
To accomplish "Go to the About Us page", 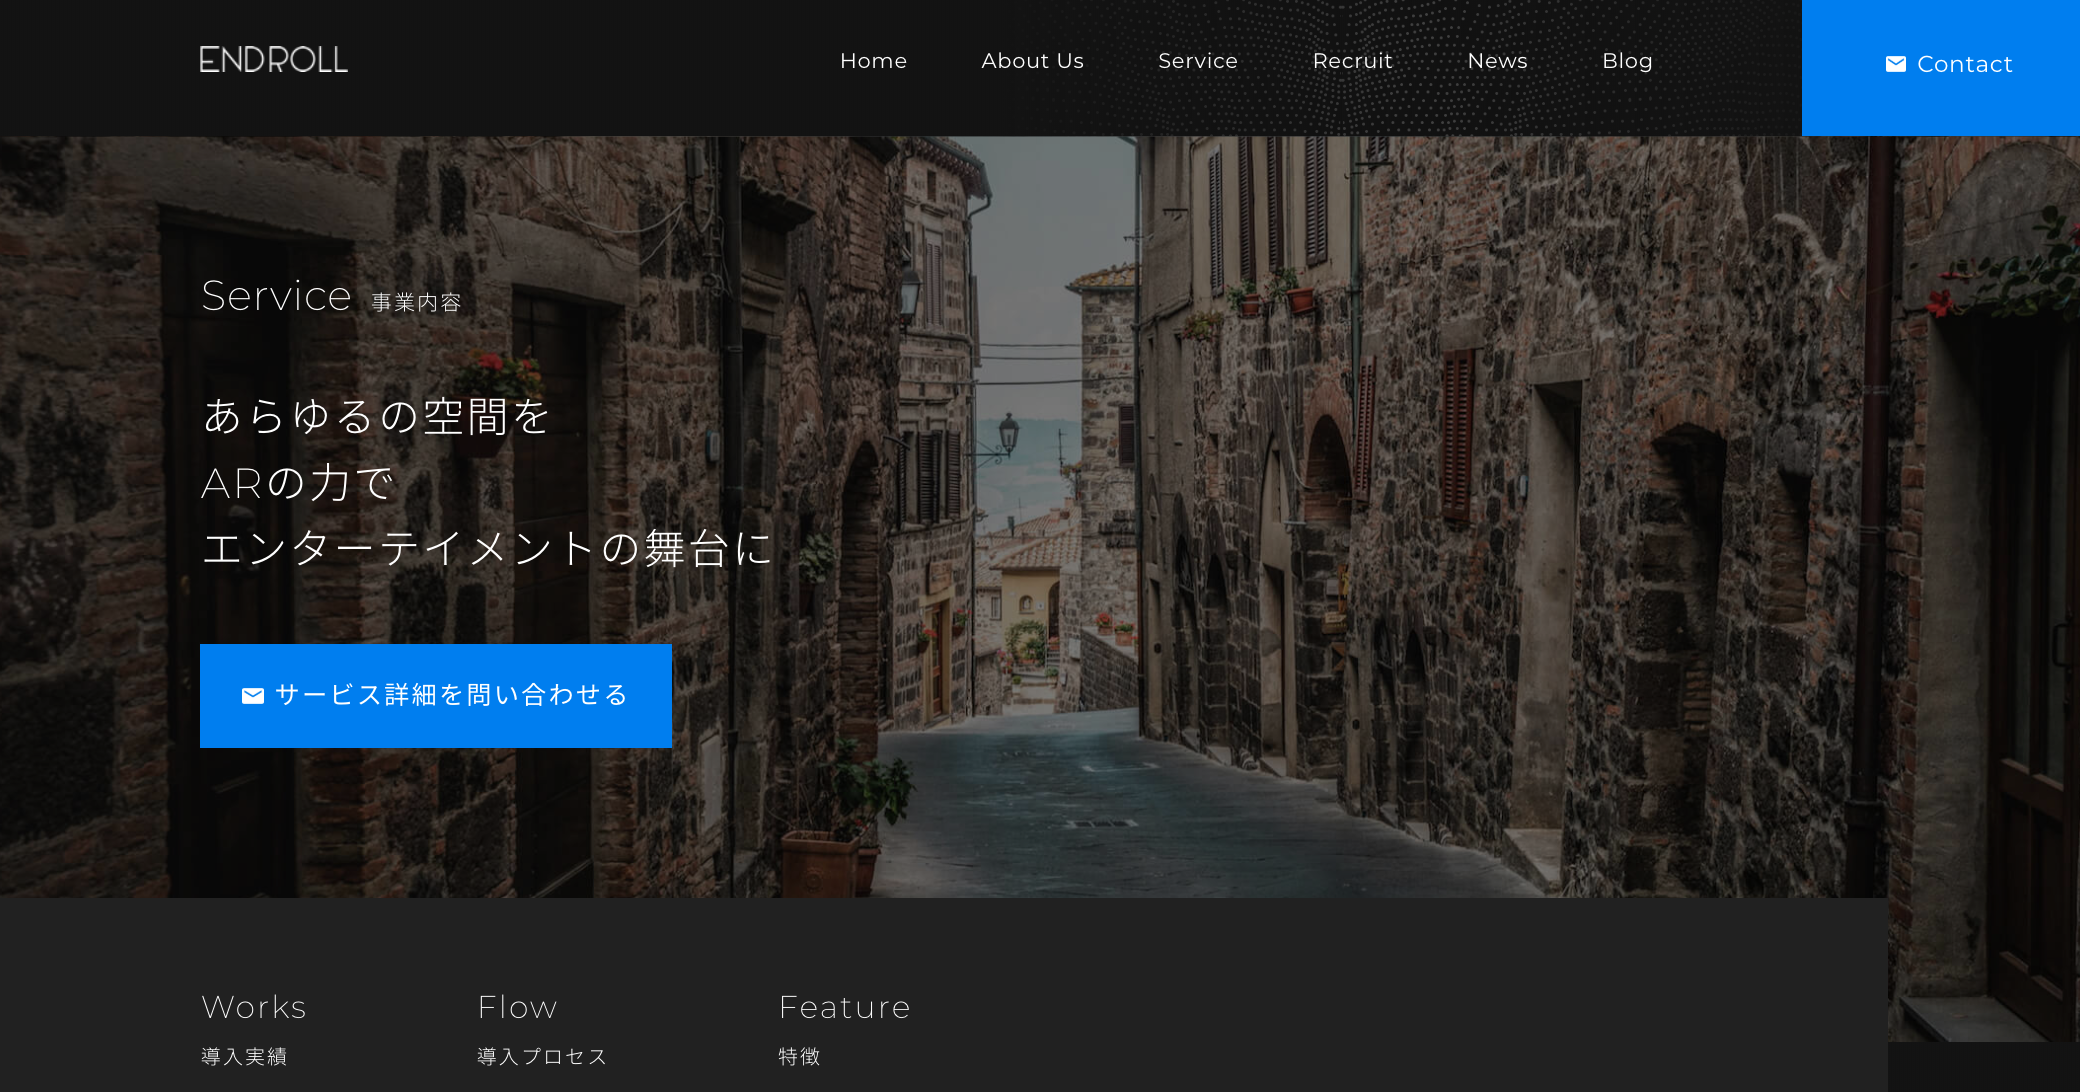I will pos(1032,61).
